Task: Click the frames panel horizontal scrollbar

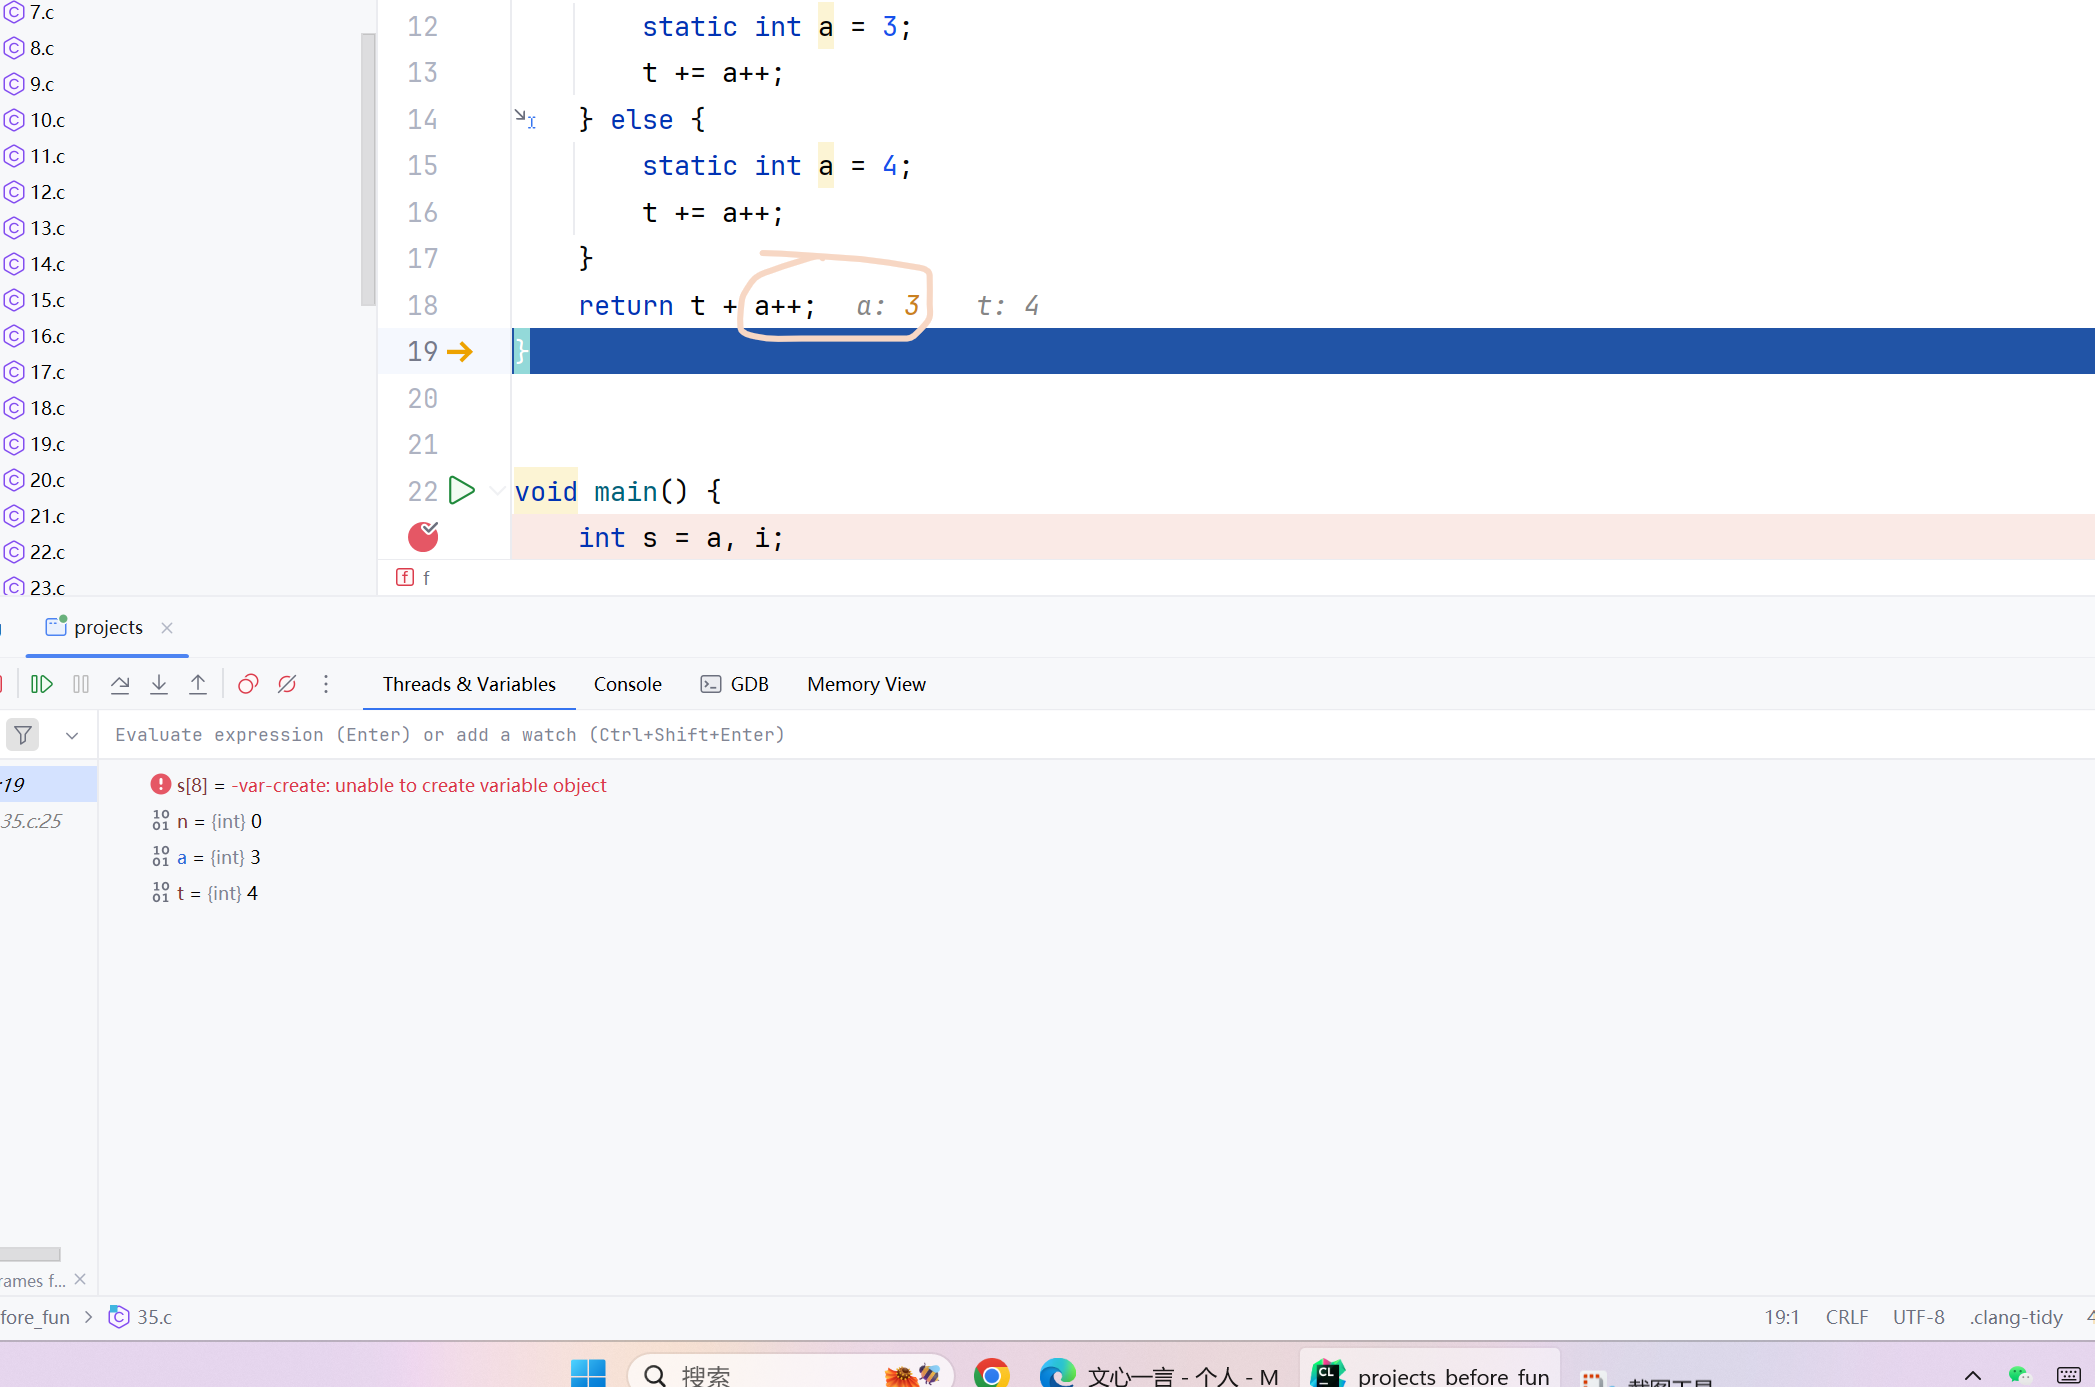Action: pos(30,1254)
